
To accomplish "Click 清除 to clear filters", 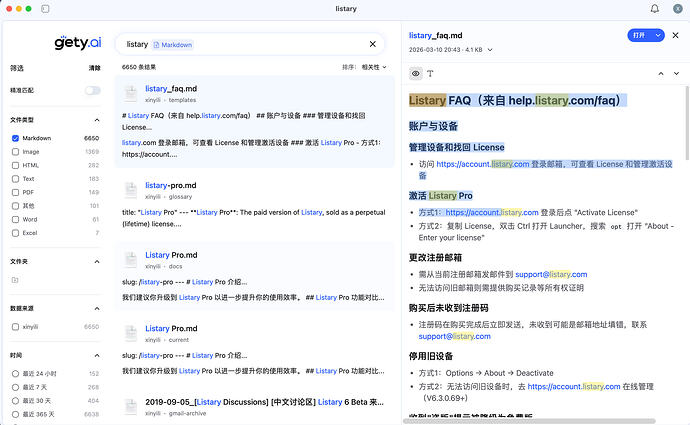I will tap(95, 68).
